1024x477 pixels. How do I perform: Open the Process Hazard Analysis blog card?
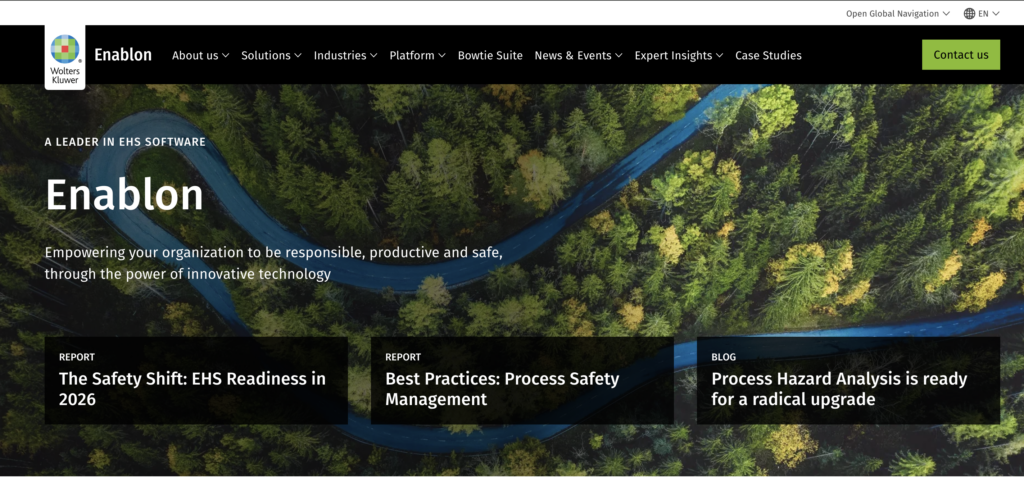(848, 381)
